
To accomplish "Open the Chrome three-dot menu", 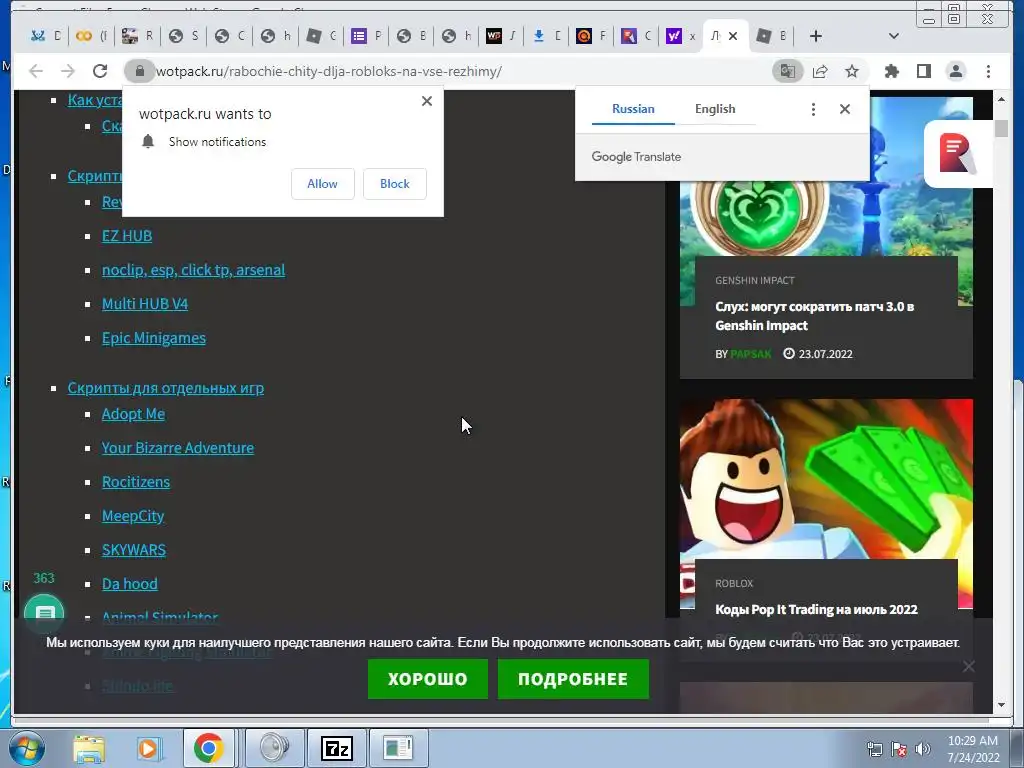I will coord(989,71).
